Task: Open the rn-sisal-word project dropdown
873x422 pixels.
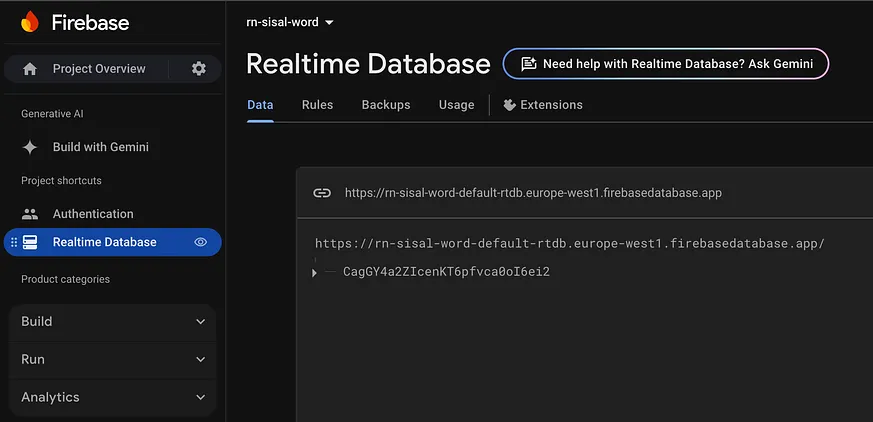Action: pos(290,22)
